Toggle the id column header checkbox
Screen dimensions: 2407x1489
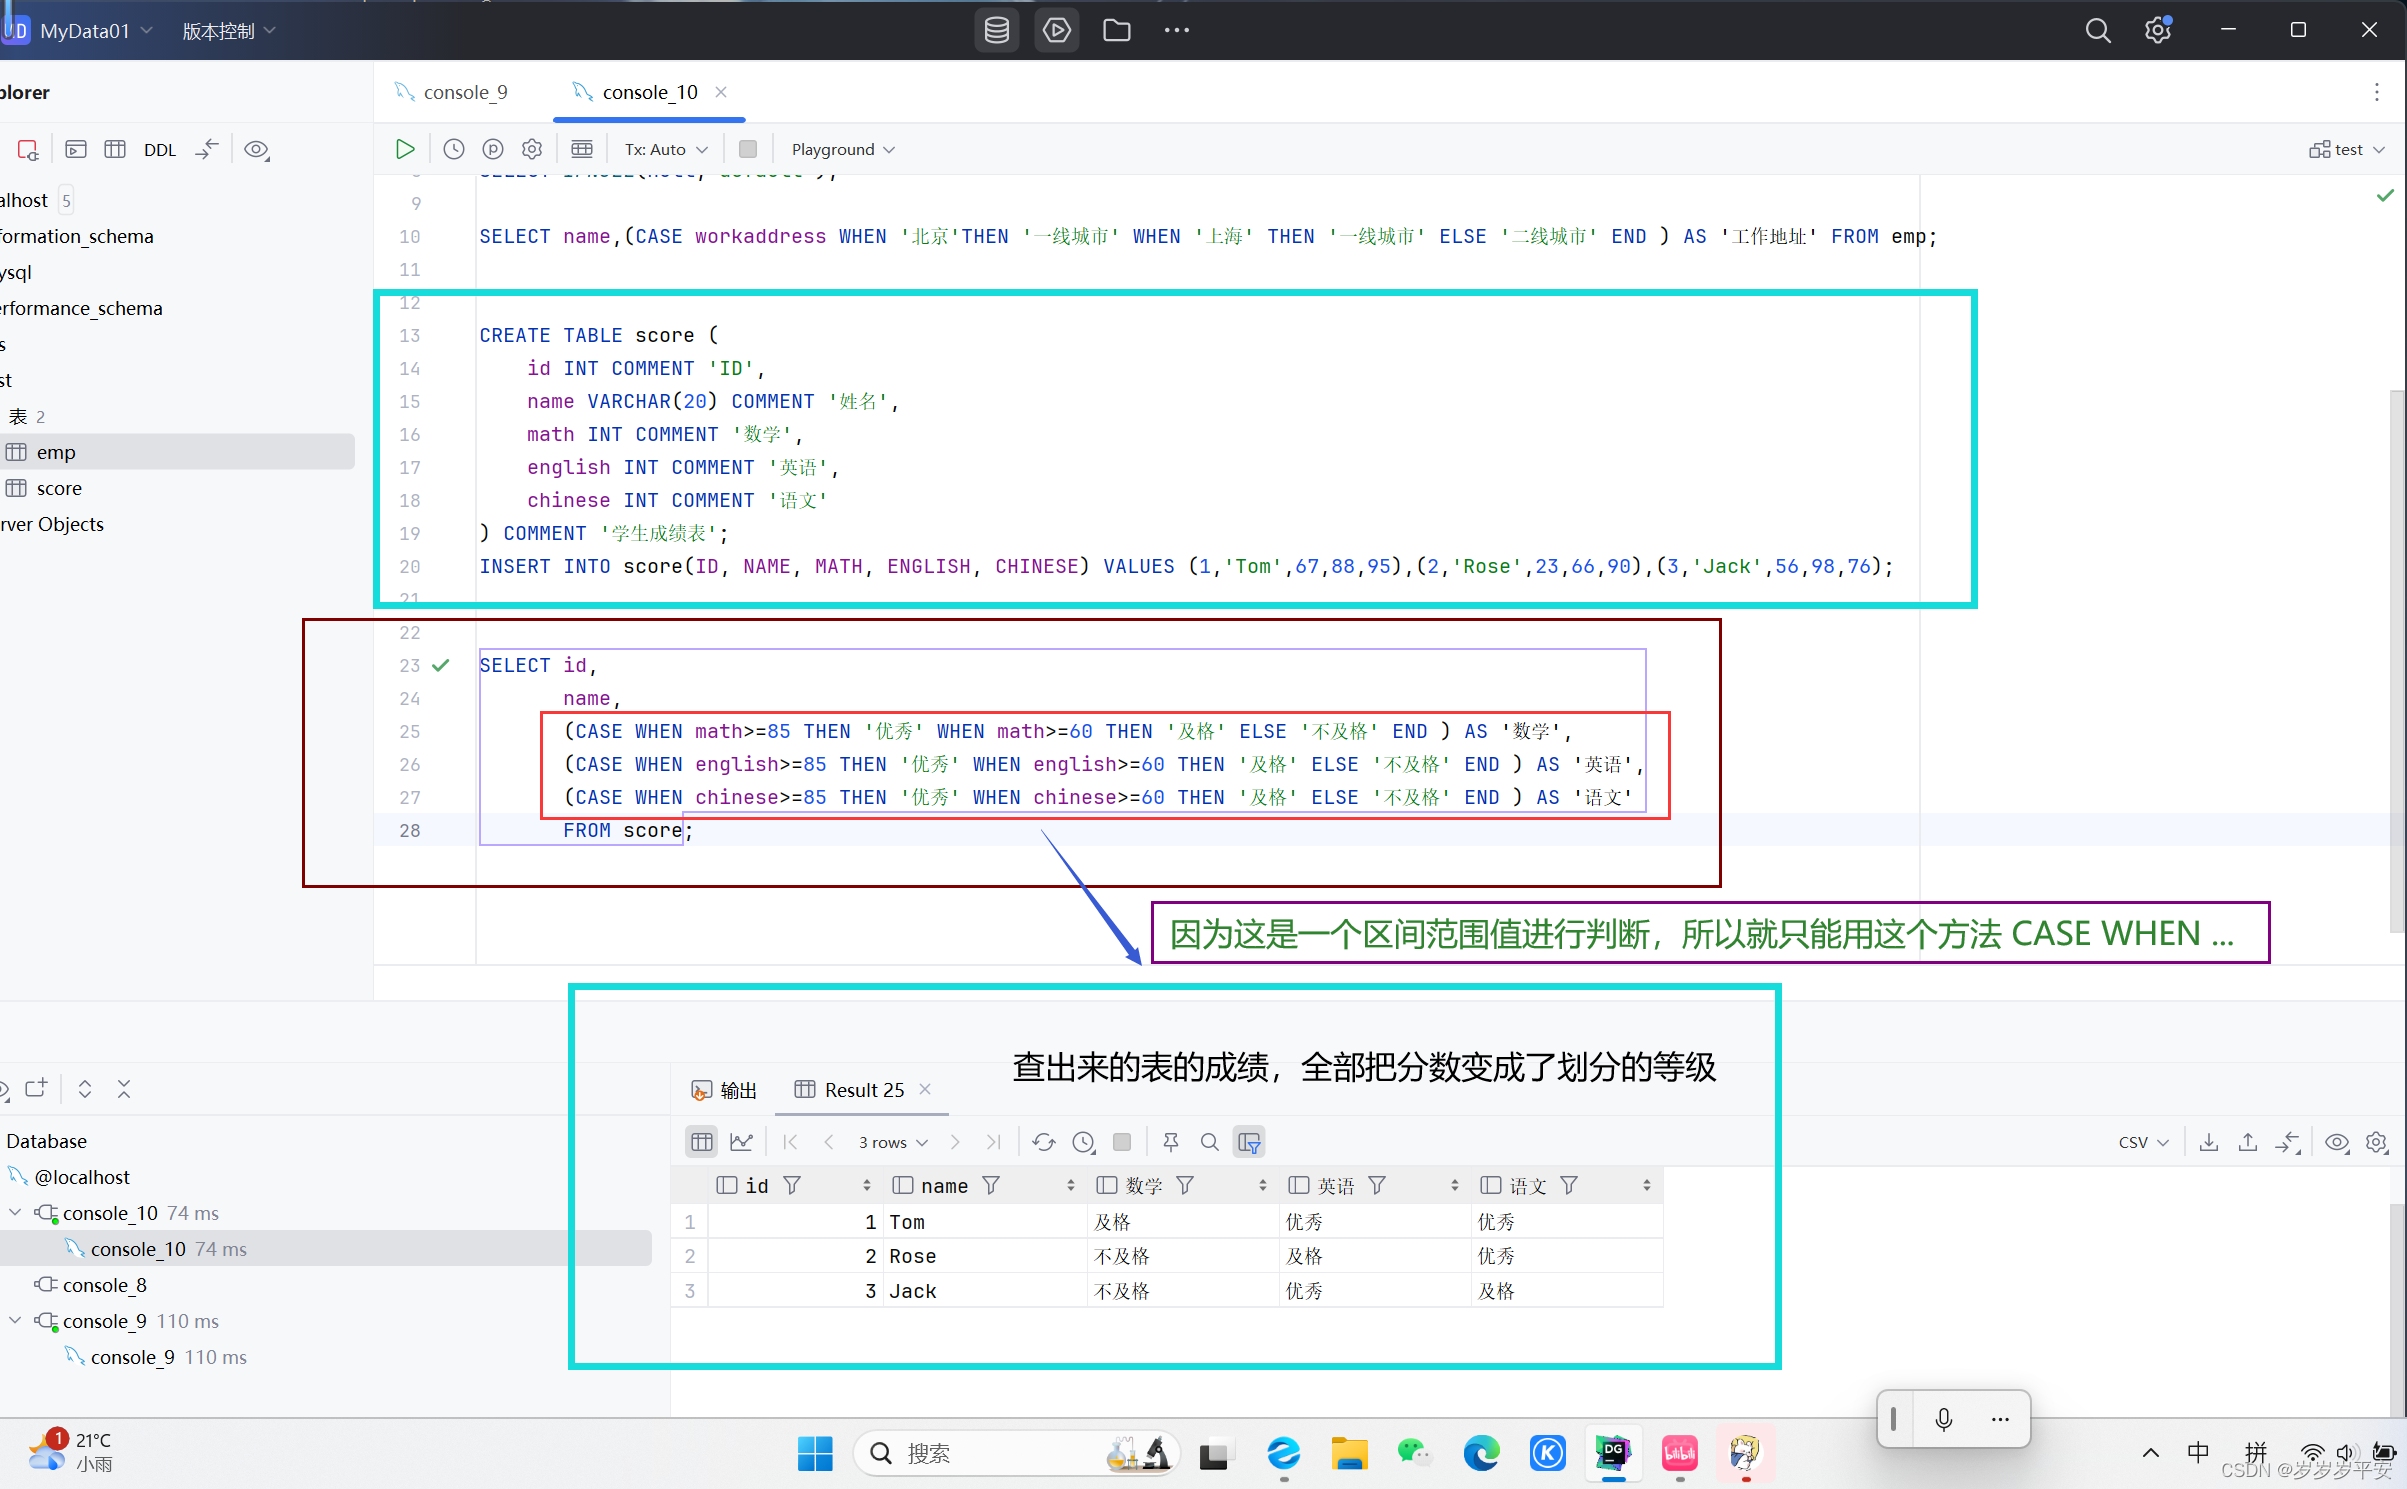pos(727,1185)
